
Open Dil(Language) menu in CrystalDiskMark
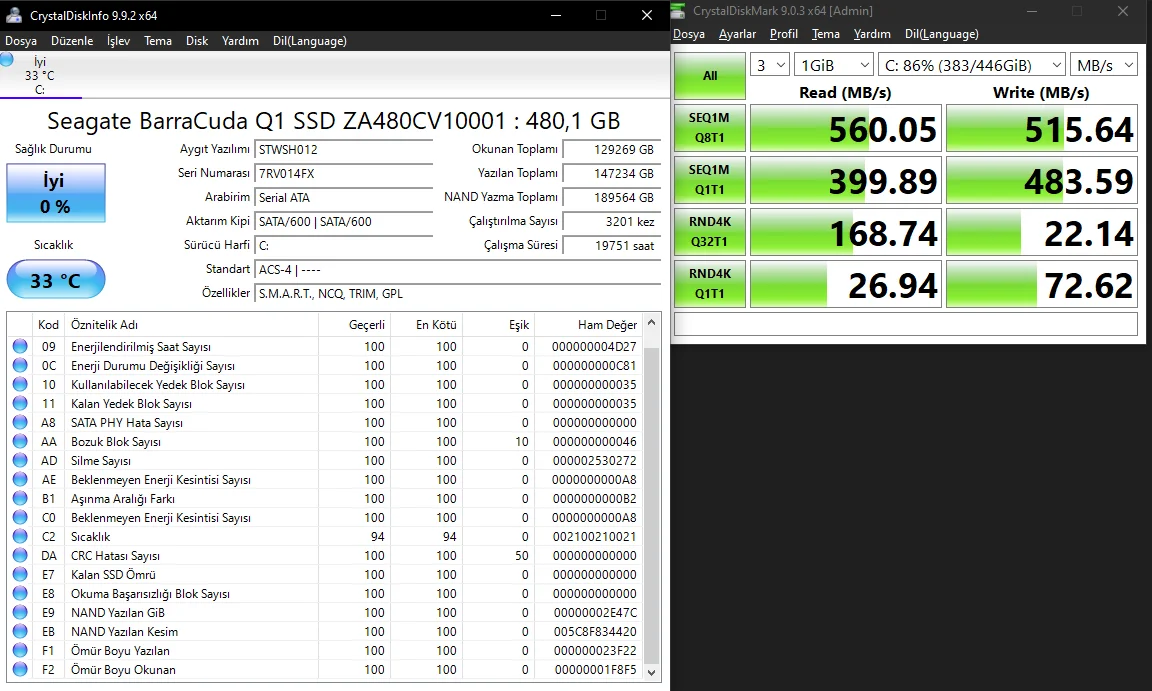(942, 34)
